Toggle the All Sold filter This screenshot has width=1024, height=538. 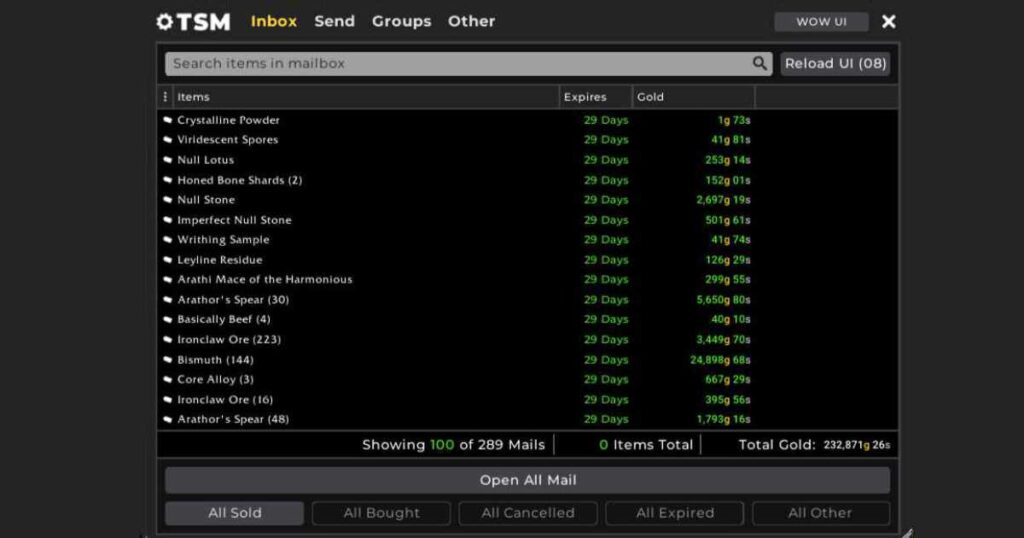tap(235, 513)
